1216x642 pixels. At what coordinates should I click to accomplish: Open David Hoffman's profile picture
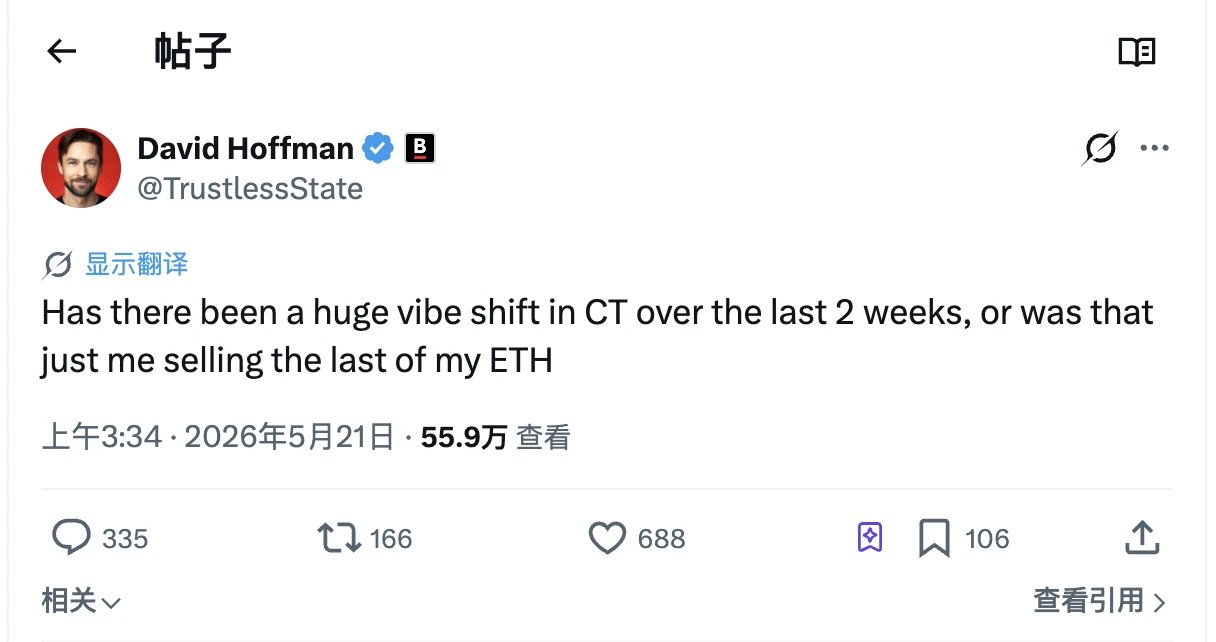click(x=81, y=167)
